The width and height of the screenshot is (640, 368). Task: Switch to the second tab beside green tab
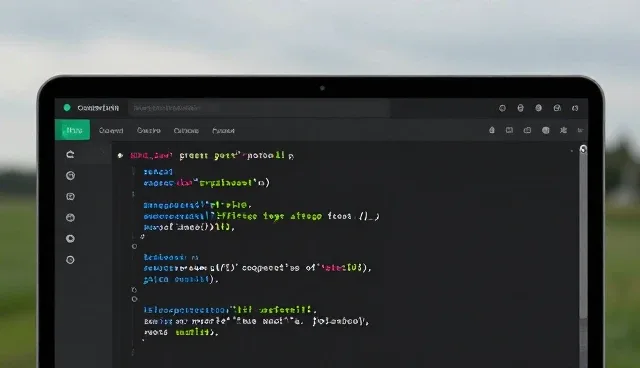(111, 131)
